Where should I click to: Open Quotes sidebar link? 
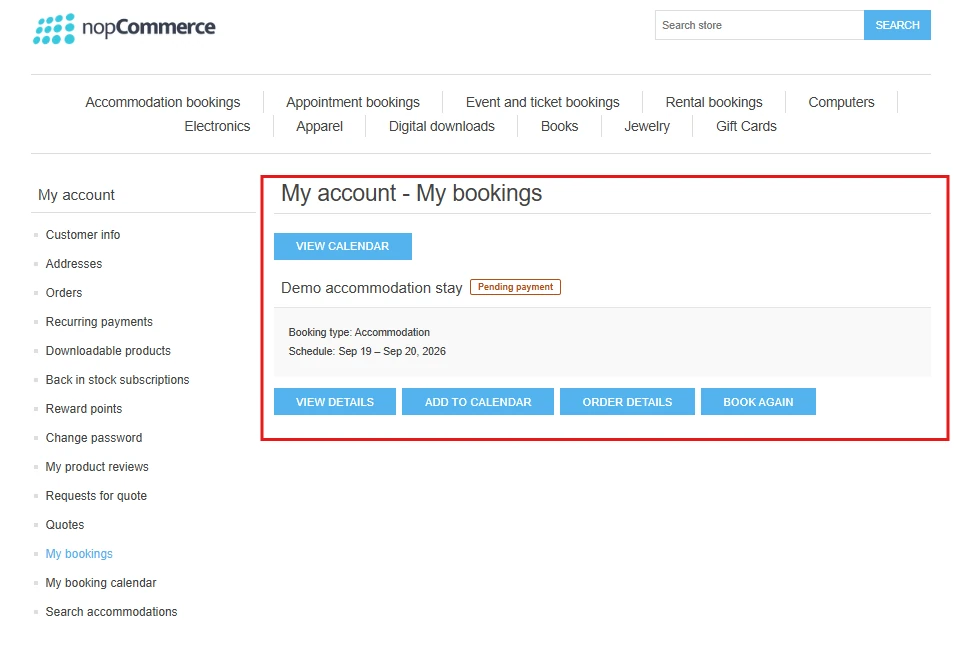tap(64, 525)
